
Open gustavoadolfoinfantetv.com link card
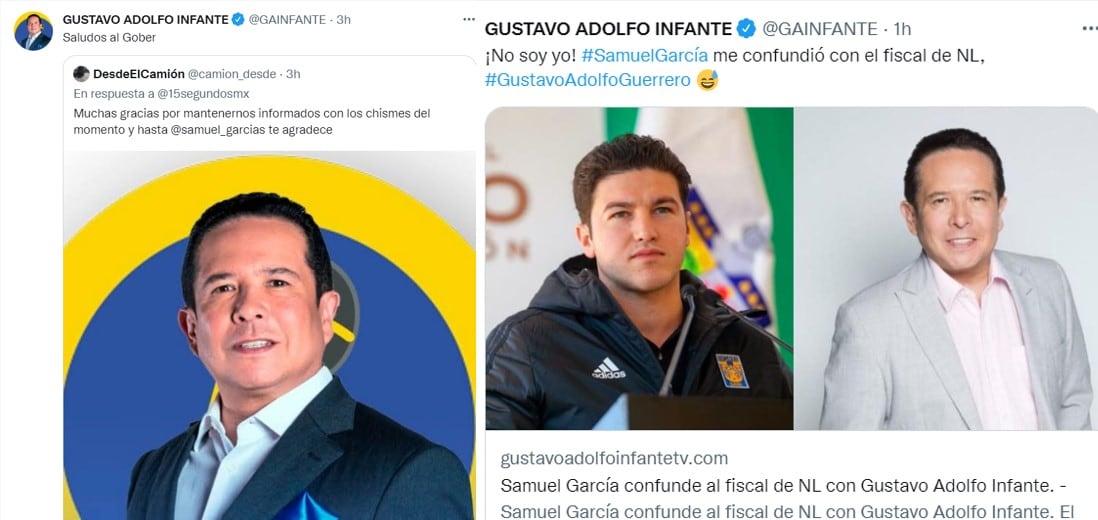[791, 484]
